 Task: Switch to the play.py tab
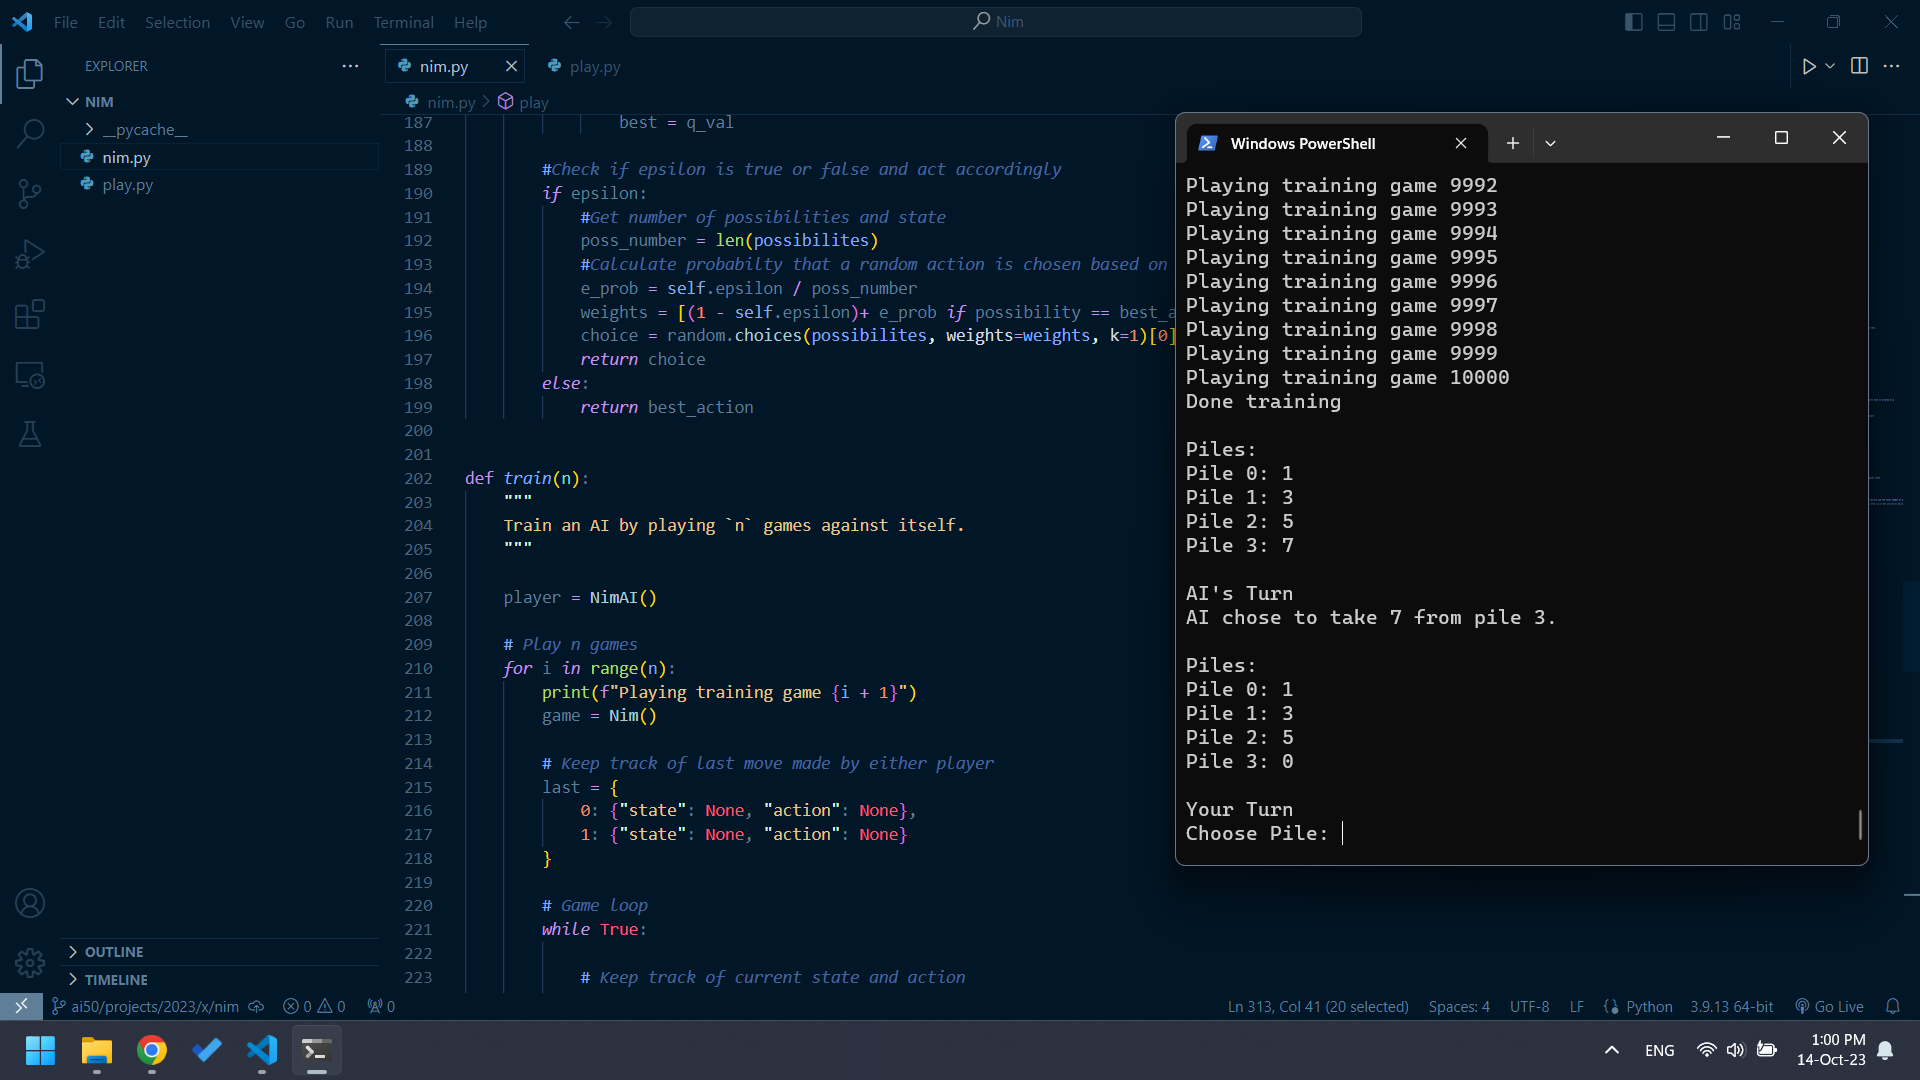[x=594, y=66]
